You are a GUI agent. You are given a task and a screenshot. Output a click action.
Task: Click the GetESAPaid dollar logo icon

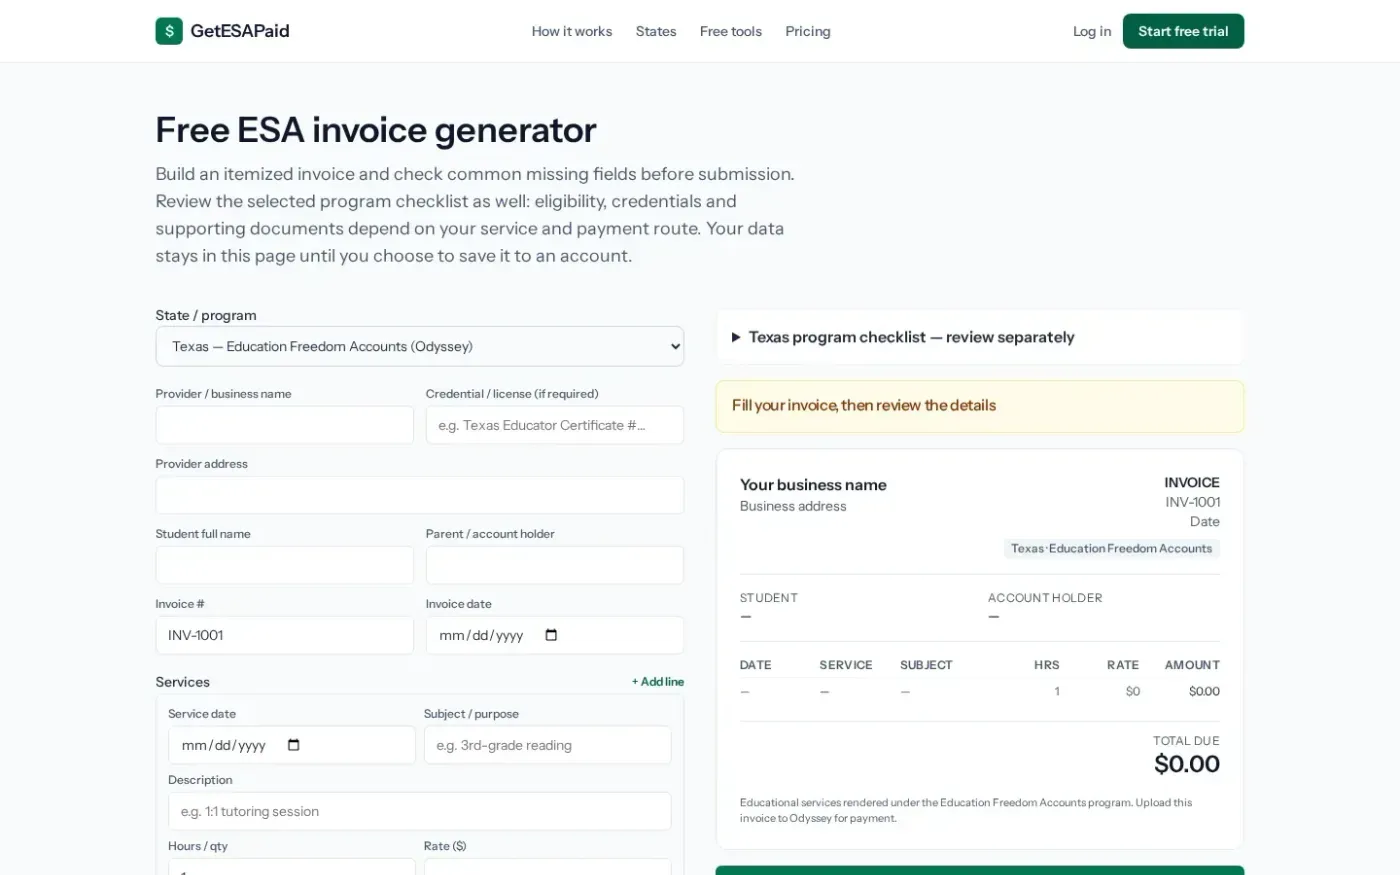point(169,31)
